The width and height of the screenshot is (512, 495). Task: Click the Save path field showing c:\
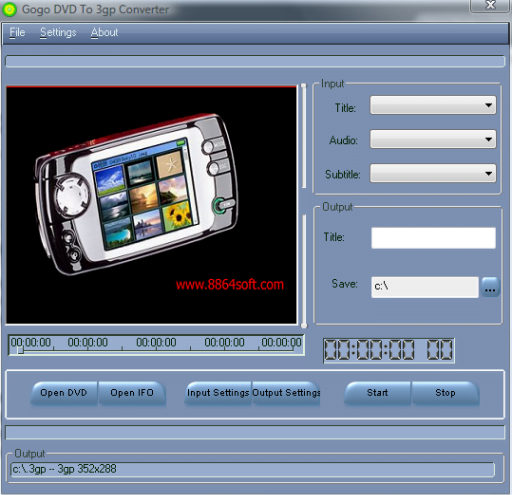425,287
